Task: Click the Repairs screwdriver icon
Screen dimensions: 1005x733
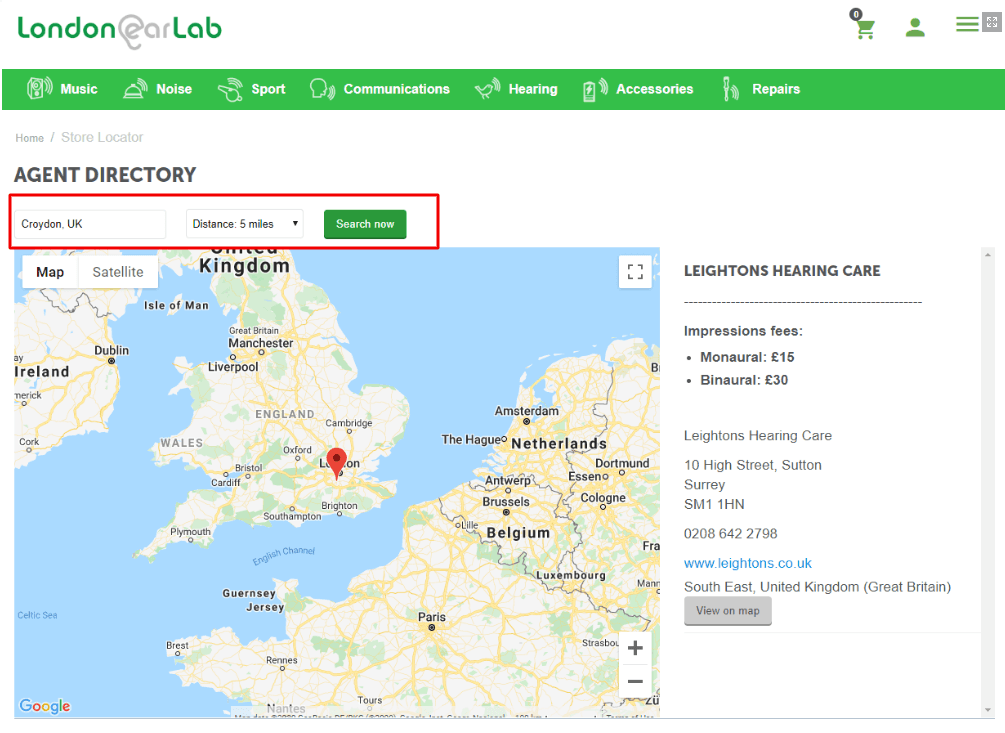Action: tap(731, 89)
